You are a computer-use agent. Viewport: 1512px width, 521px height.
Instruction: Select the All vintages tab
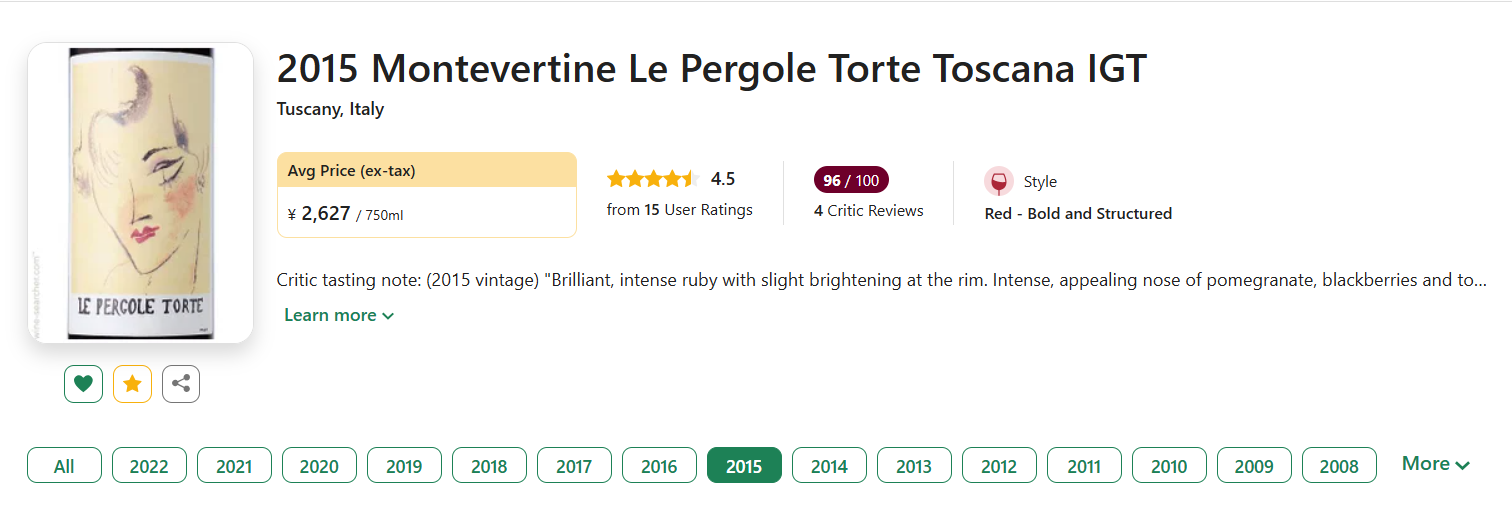point(64,465)
